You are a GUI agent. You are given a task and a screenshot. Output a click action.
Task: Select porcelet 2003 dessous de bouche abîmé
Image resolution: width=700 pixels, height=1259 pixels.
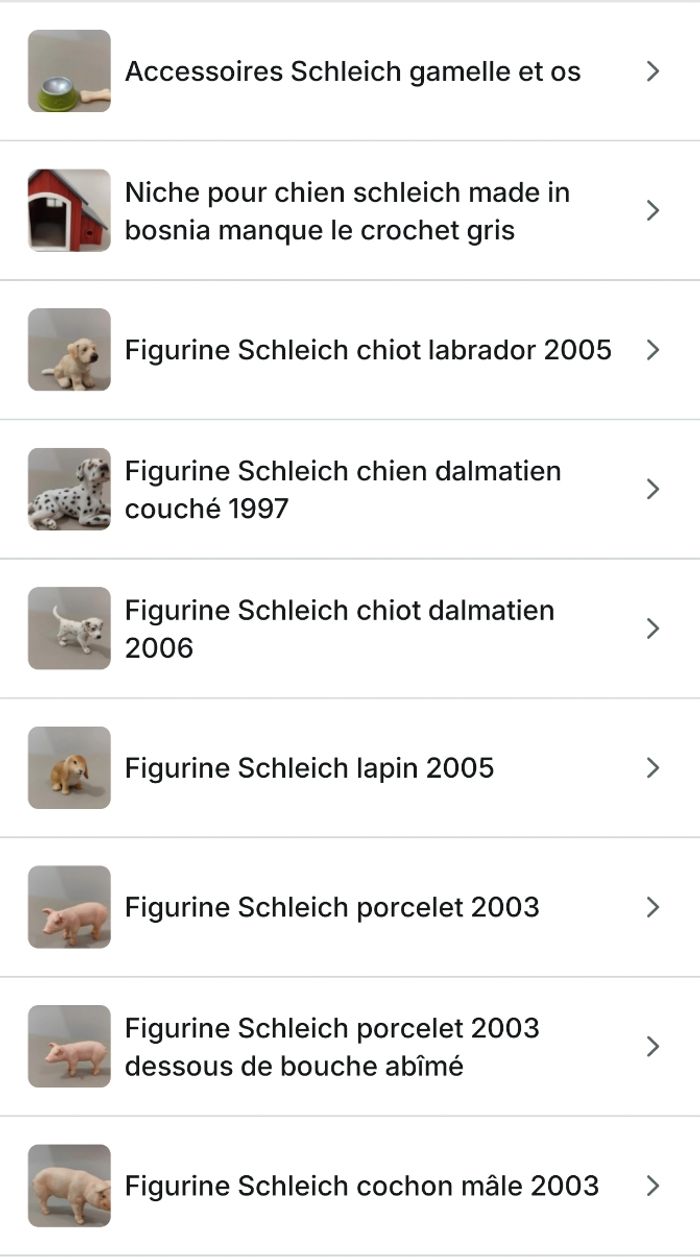pos(332,1046)
